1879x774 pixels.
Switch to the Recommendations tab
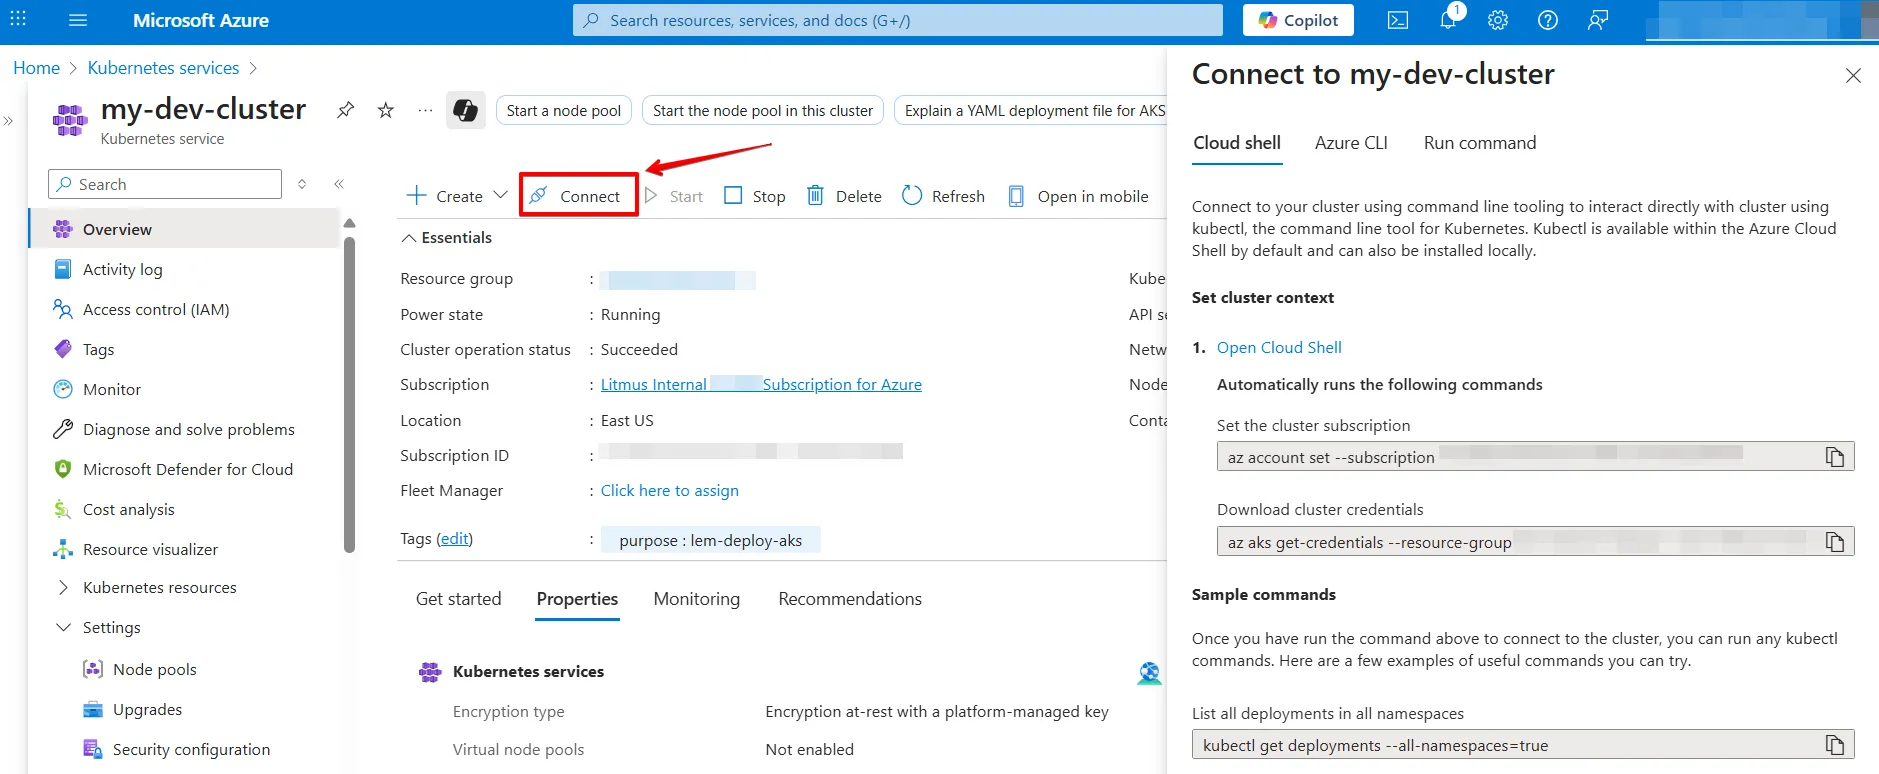click(x=850, y=599)
